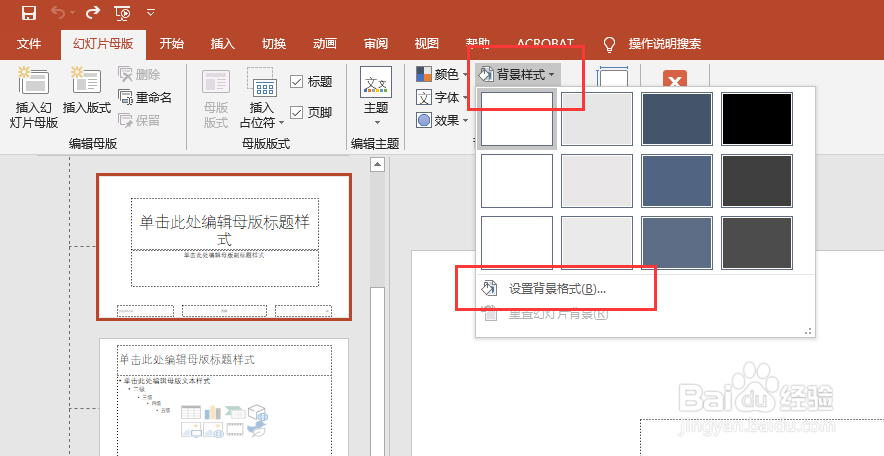Image resolution: width=884 pixels, height=456 pixels.
Task: Open the 插入占位符 dropdown
Action: (x=262, y=99)
